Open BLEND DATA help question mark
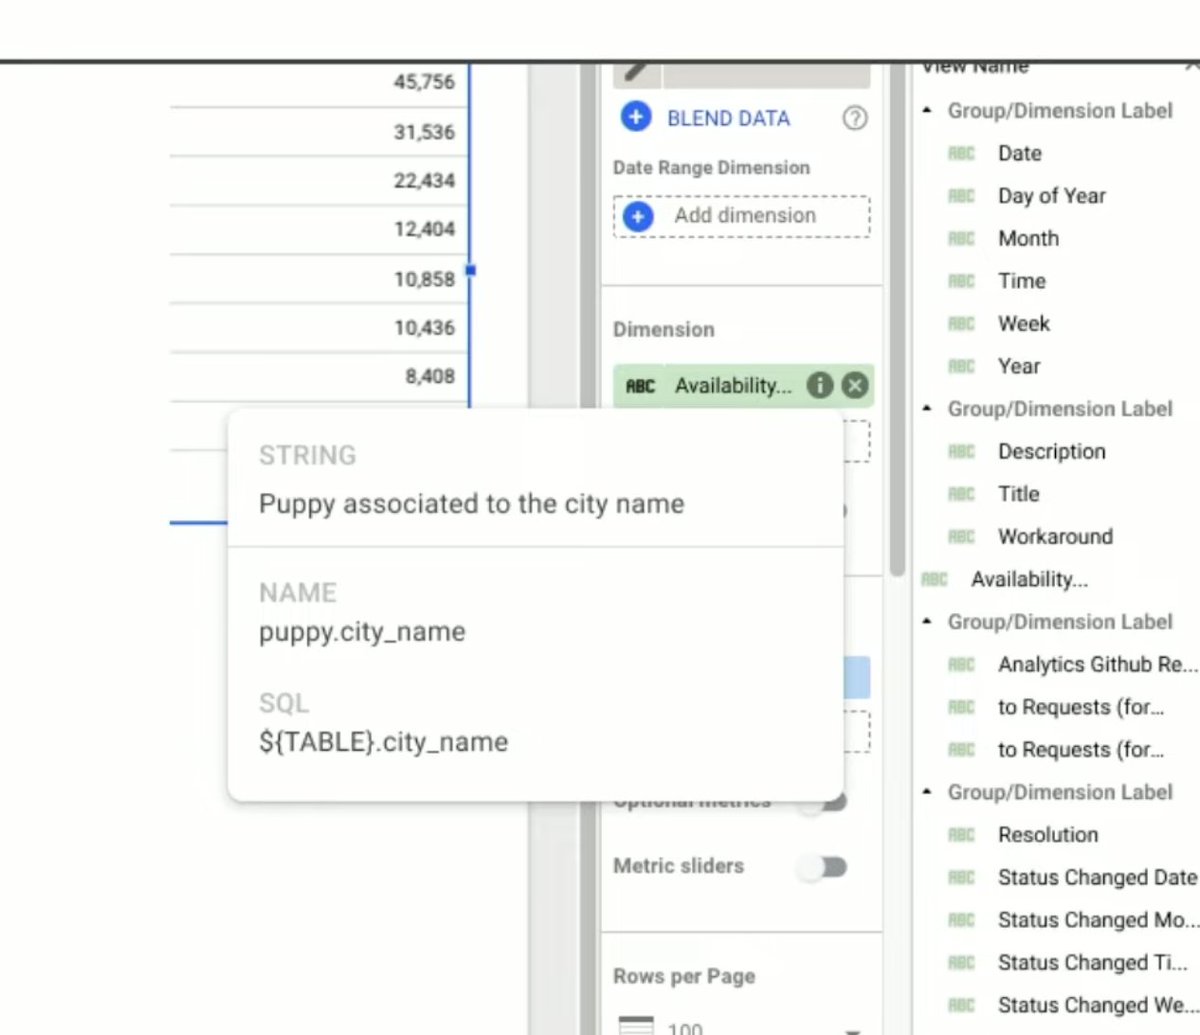This screenshot has width=1200, height=1035. pos(854,118)
